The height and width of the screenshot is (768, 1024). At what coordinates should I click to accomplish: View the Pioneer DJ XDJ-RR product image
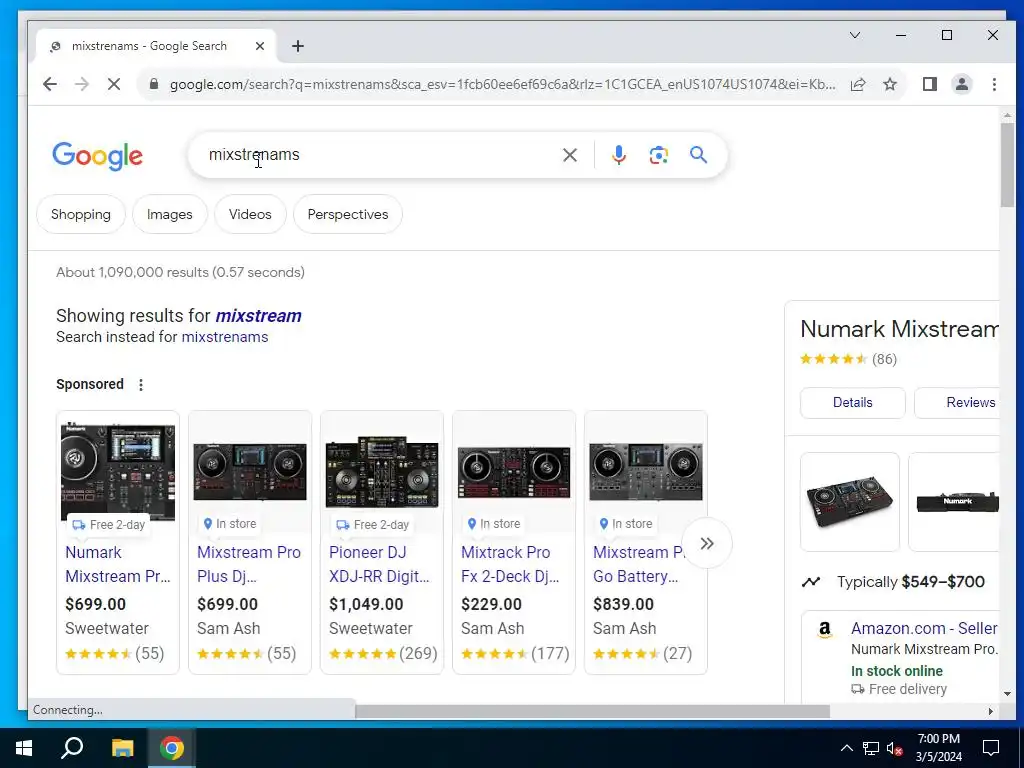pyautogui.click(x=382, y=472)
